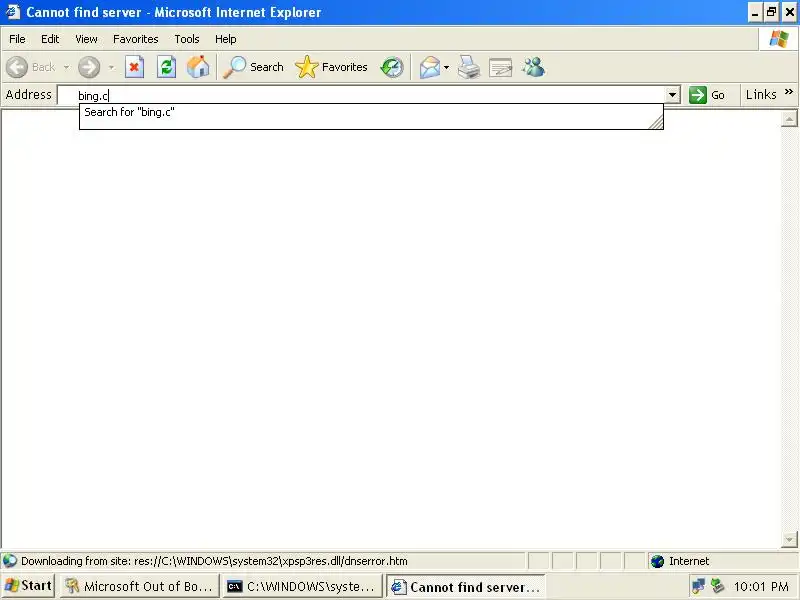Click the status bar downloading page icon
800x600 pixels.
[x=10, y=561]
